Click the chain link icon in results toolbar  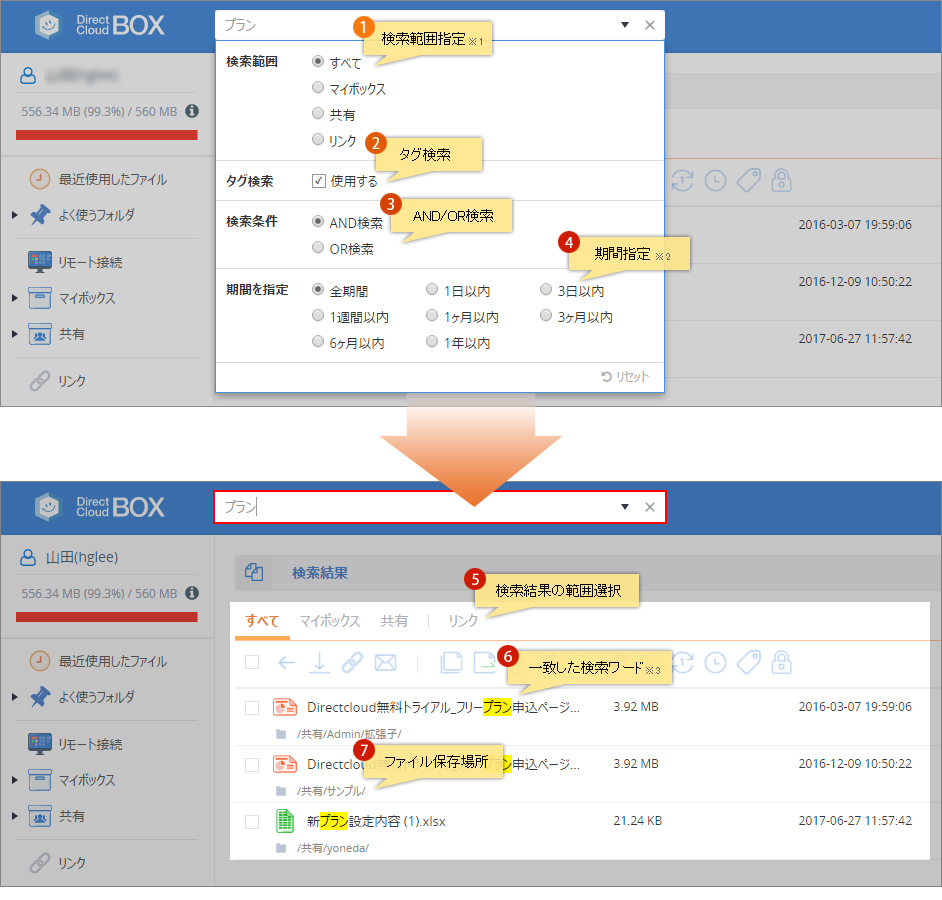tap(351, 662)
